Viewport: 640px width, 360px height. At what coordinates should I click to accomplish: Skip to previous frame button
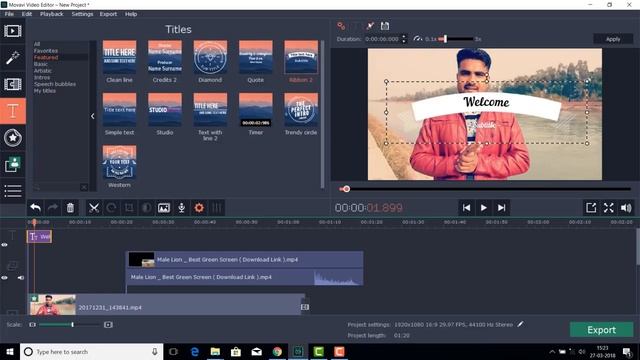coord(466,208)
